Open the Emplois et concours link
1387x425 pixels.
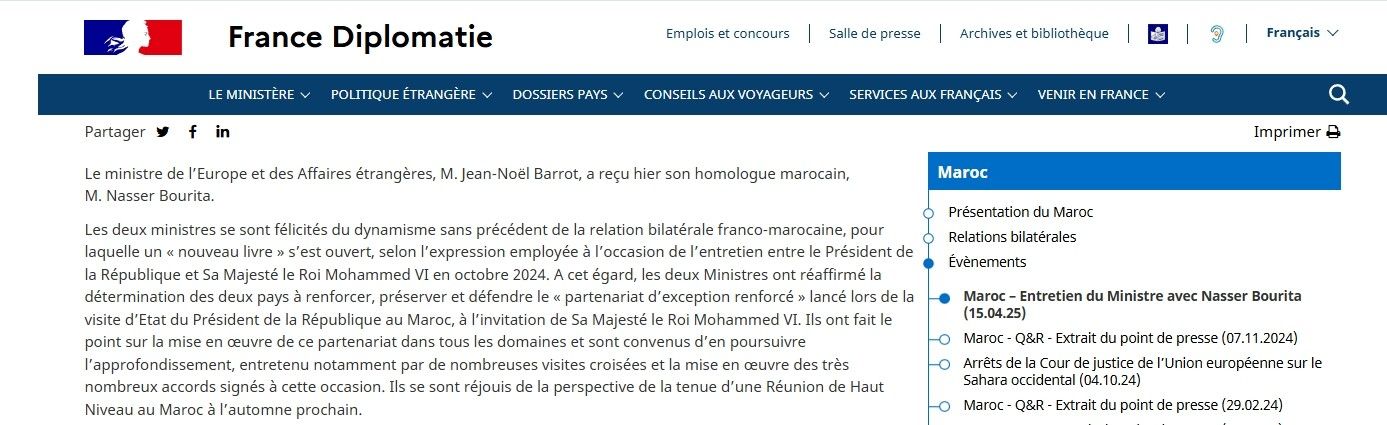pos(727,33)
